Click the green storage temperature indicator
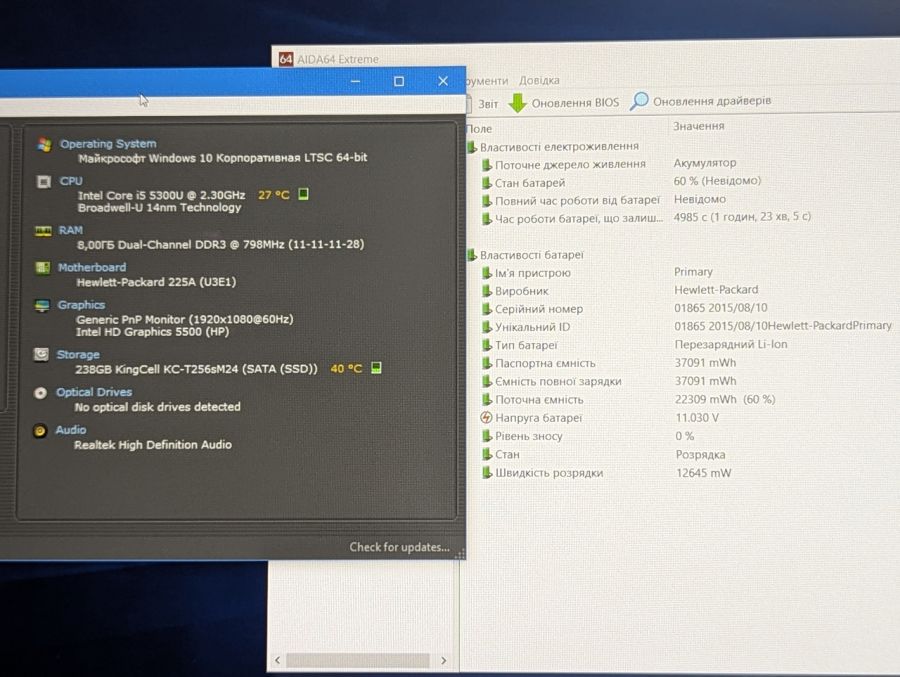900x677 pixels. [x=376, y=367]
